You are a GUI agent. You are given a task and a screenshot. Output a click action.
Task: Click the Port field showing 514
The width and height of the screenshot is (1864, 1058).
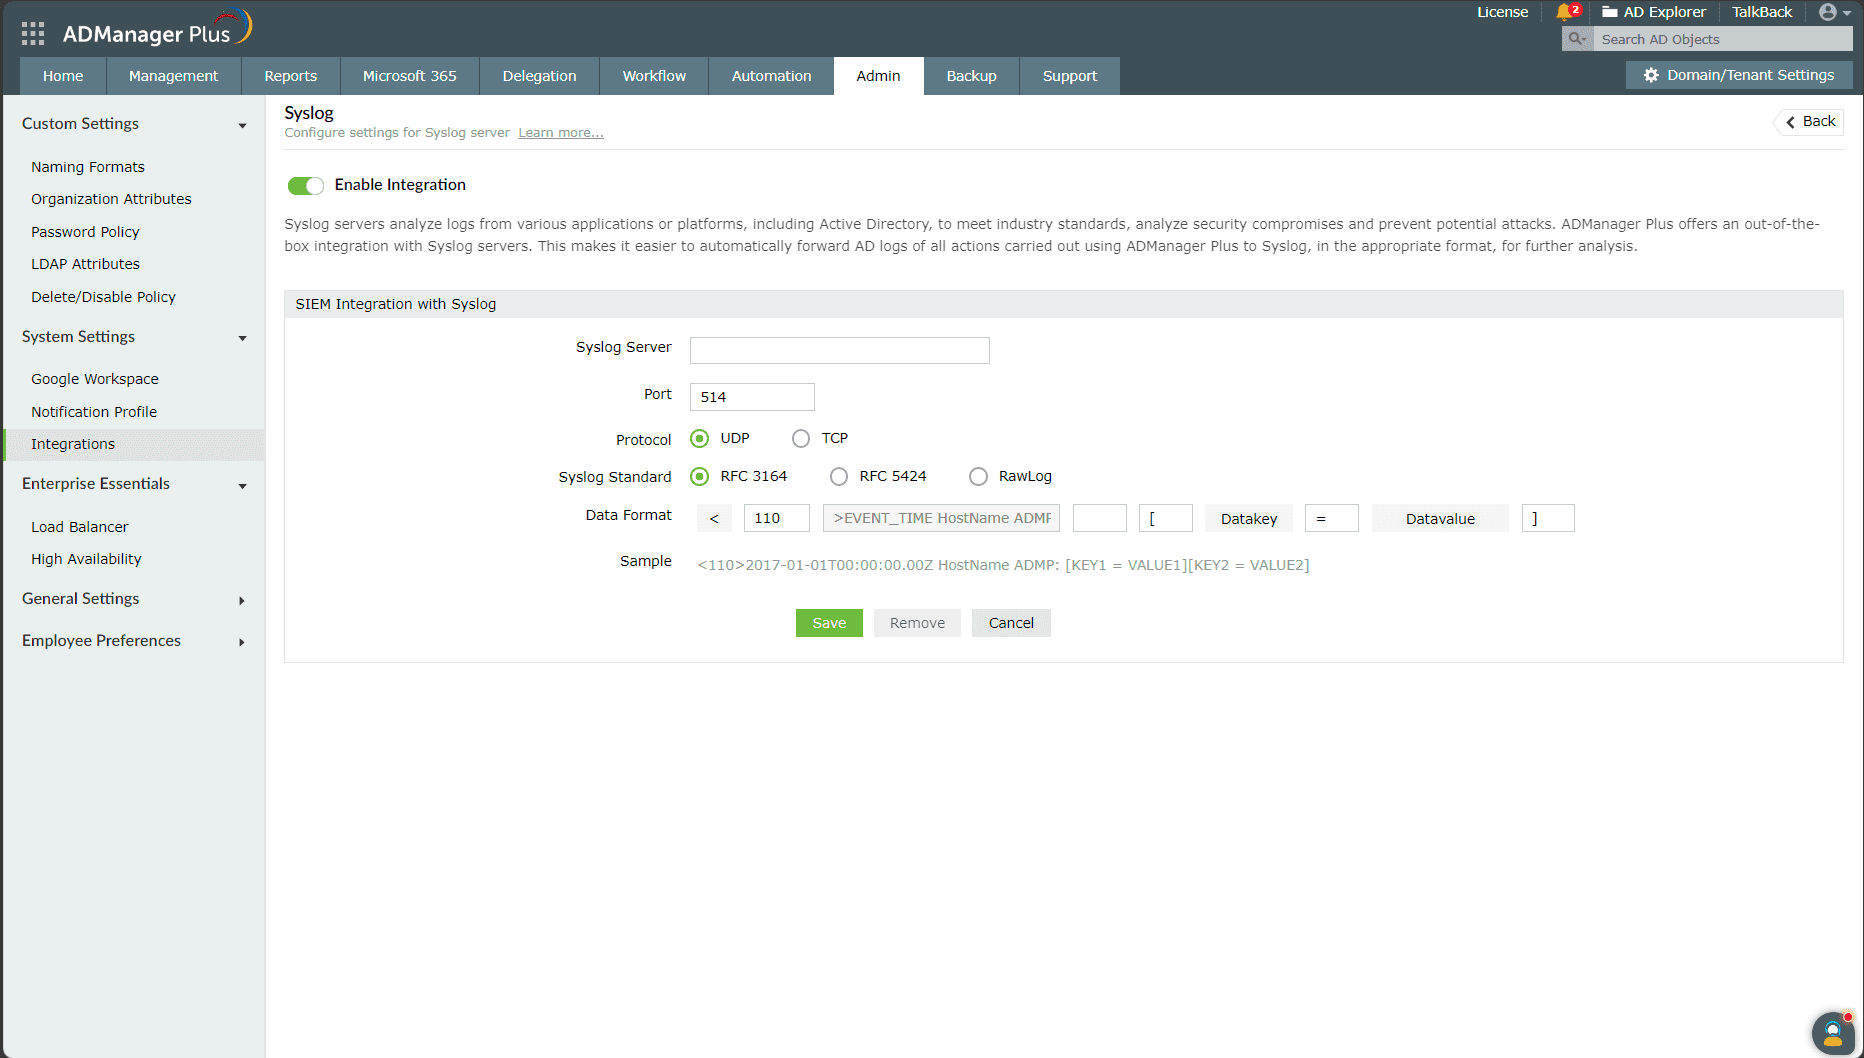coord(752,397)
